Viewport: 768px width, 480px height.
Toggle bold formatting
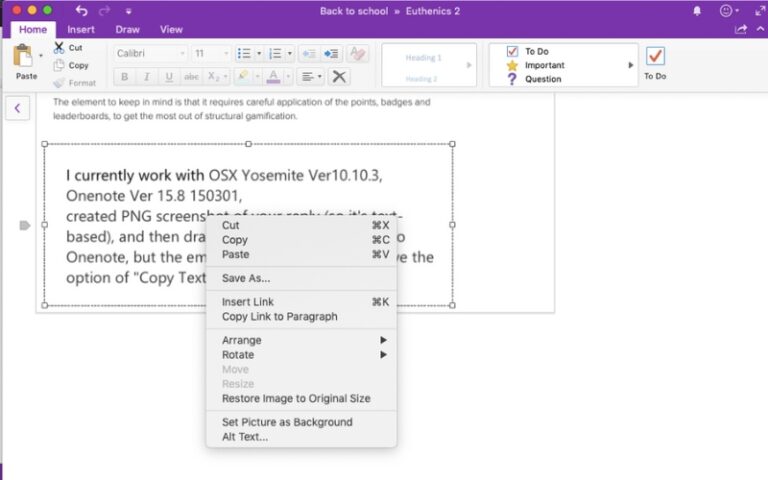124,77
